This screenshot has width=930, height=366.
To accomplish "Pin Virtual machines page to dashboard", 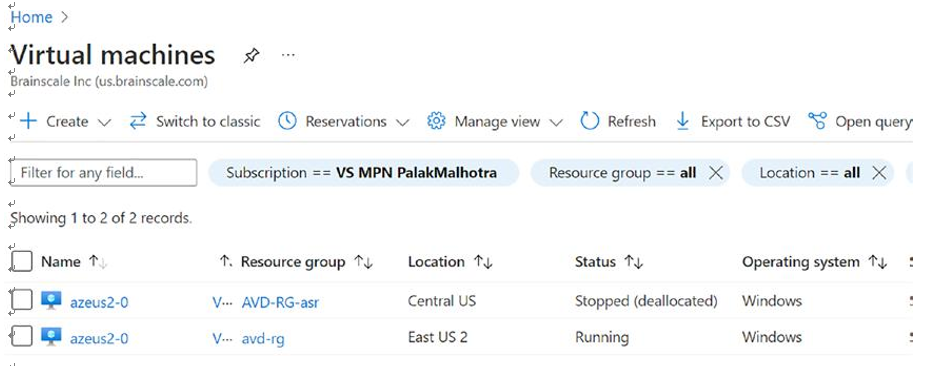I will (251, 56).
